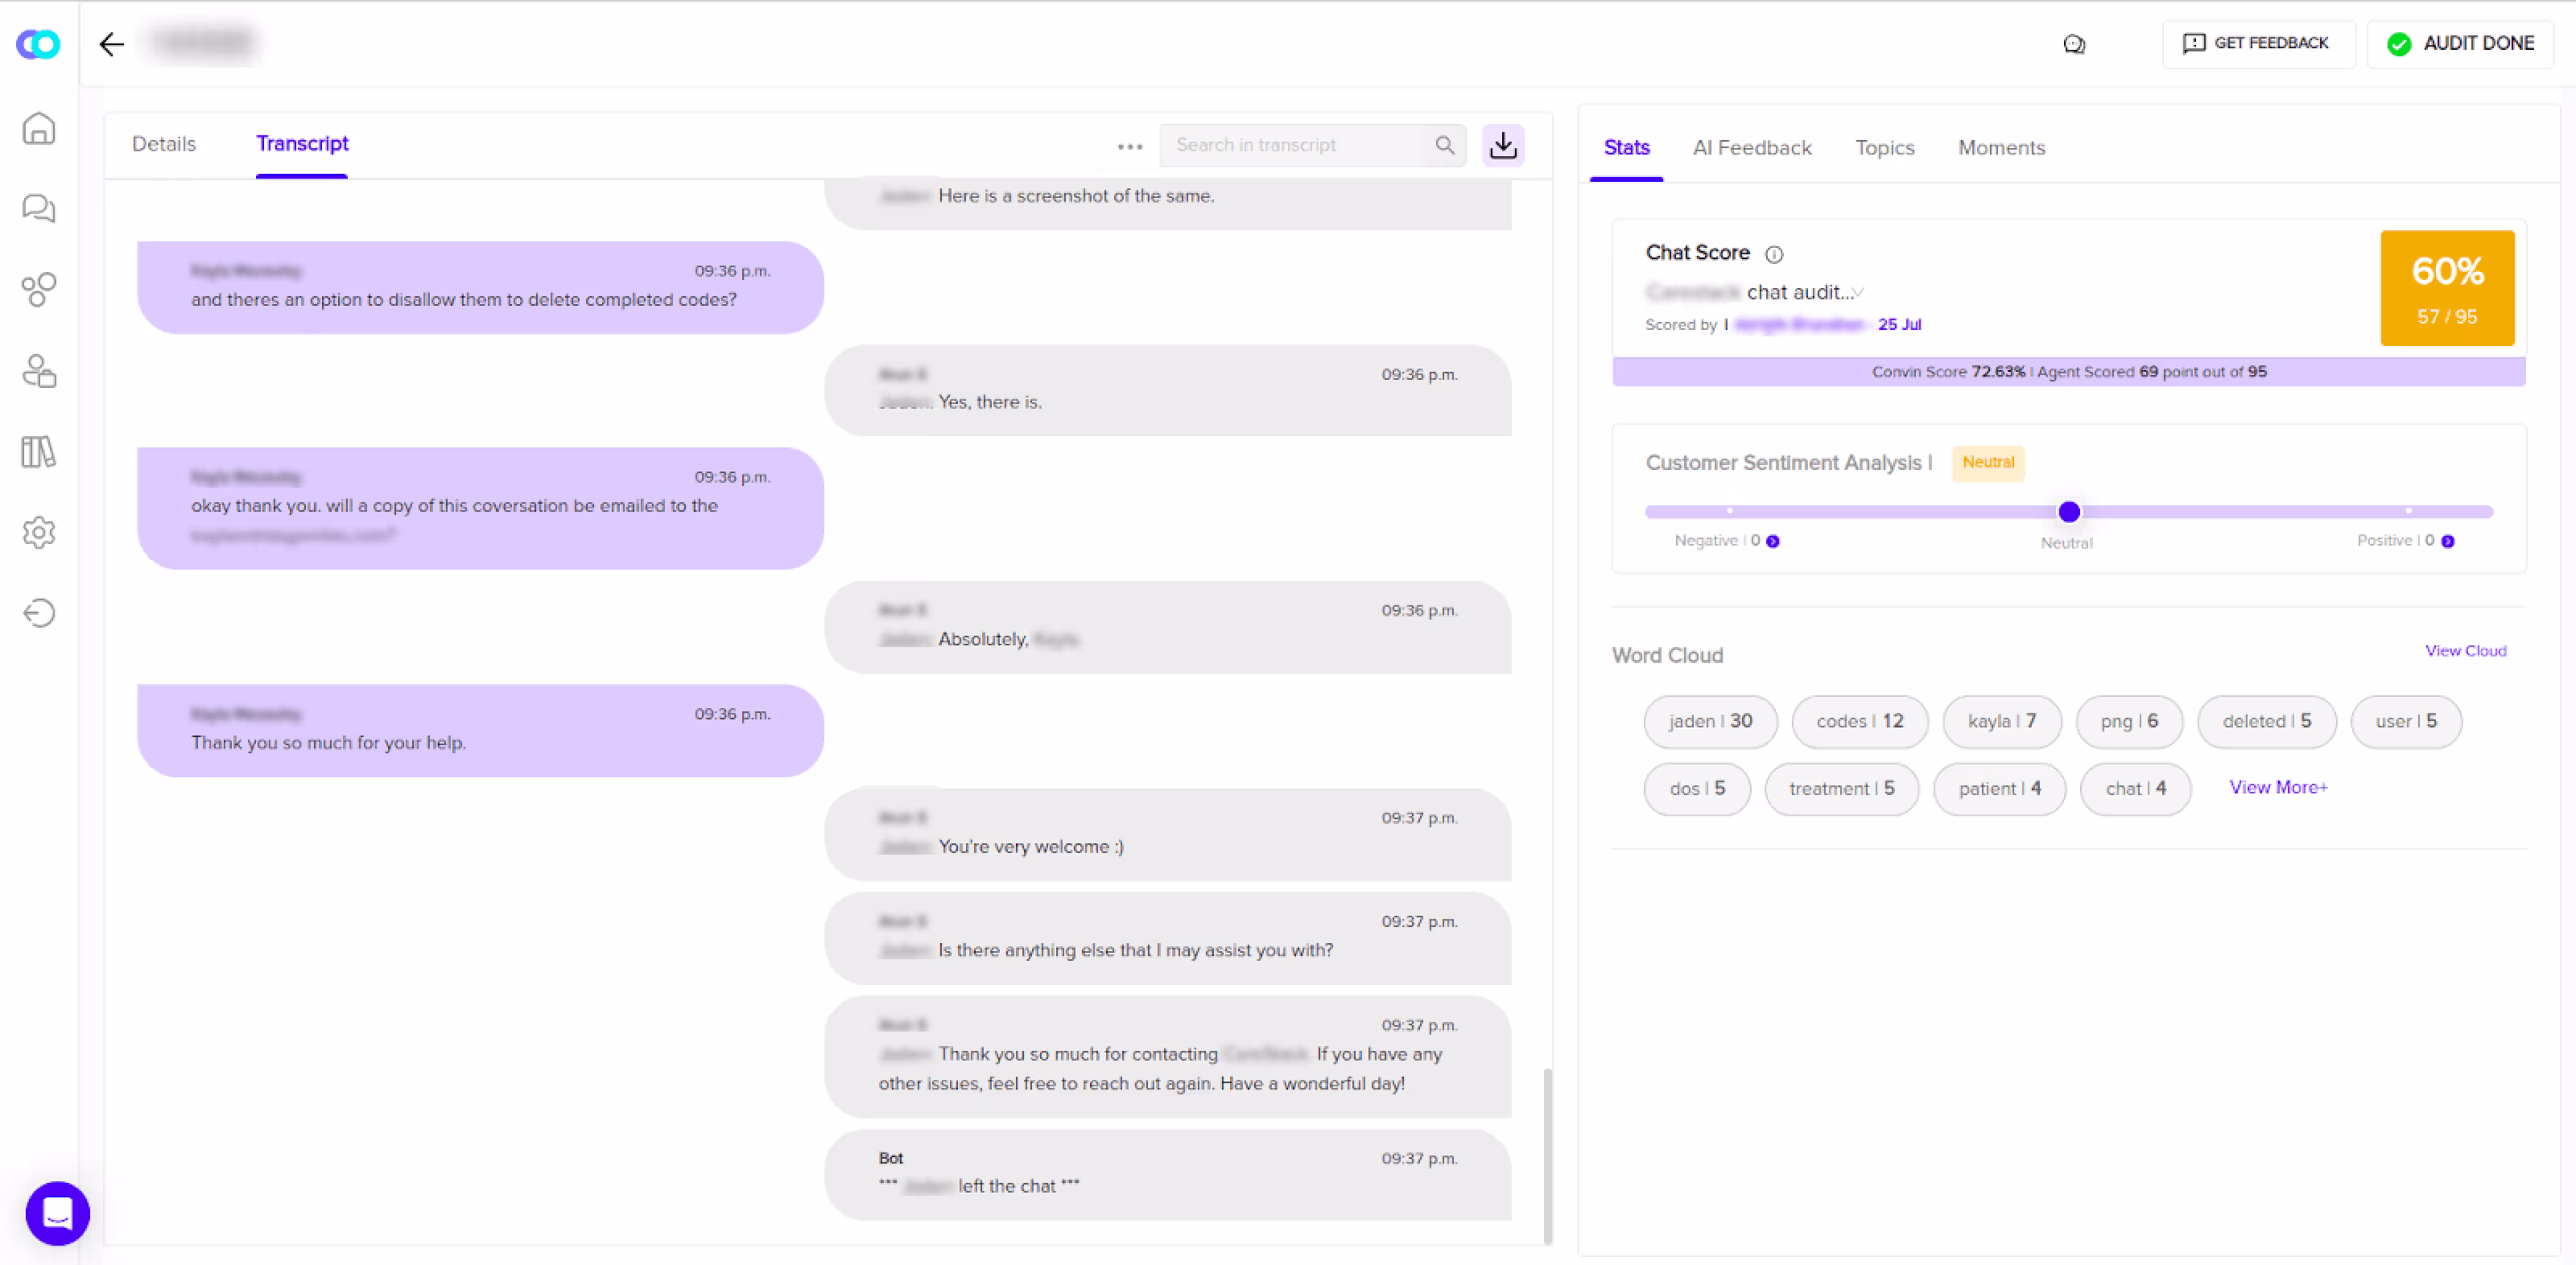The height and width of the screenshot is (1265, 2576).
Task: Open the View Cloud link
Action: [x=2466, y=651]
